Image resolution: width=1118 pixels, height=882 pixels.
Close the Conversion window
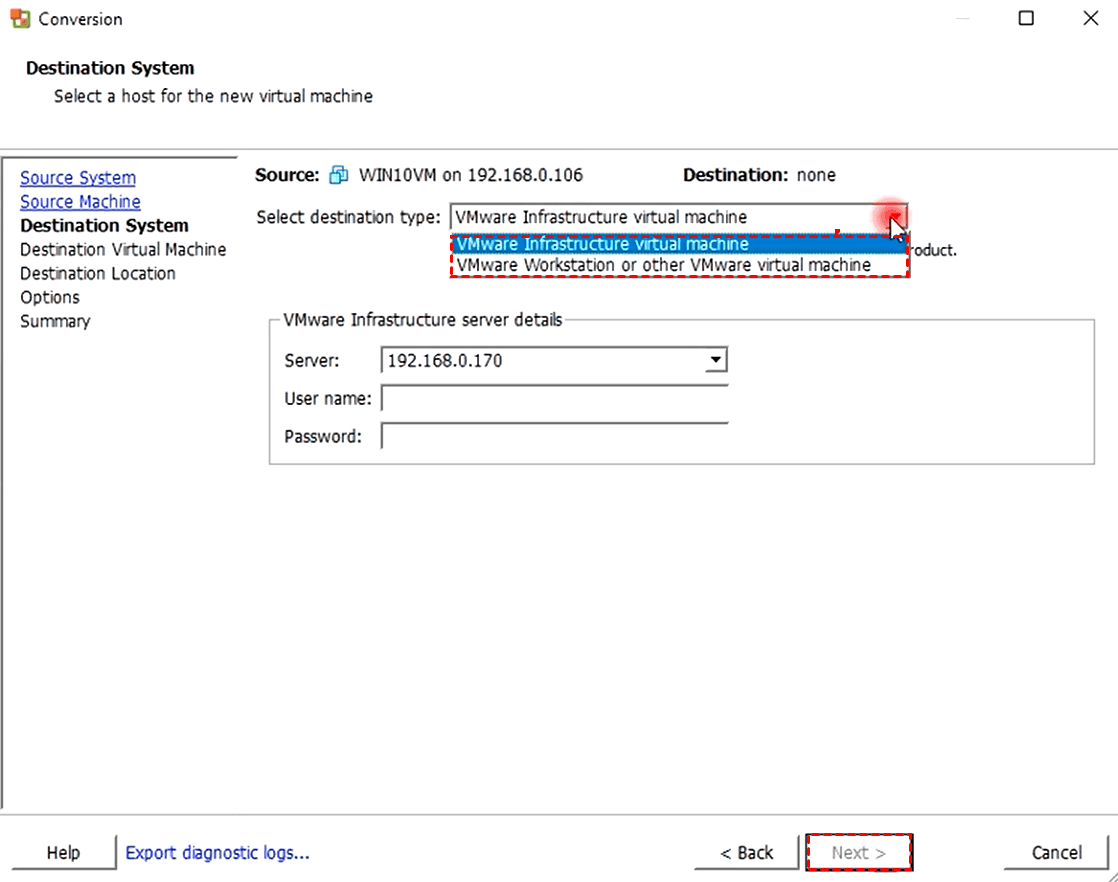(x=1091, y=19)
